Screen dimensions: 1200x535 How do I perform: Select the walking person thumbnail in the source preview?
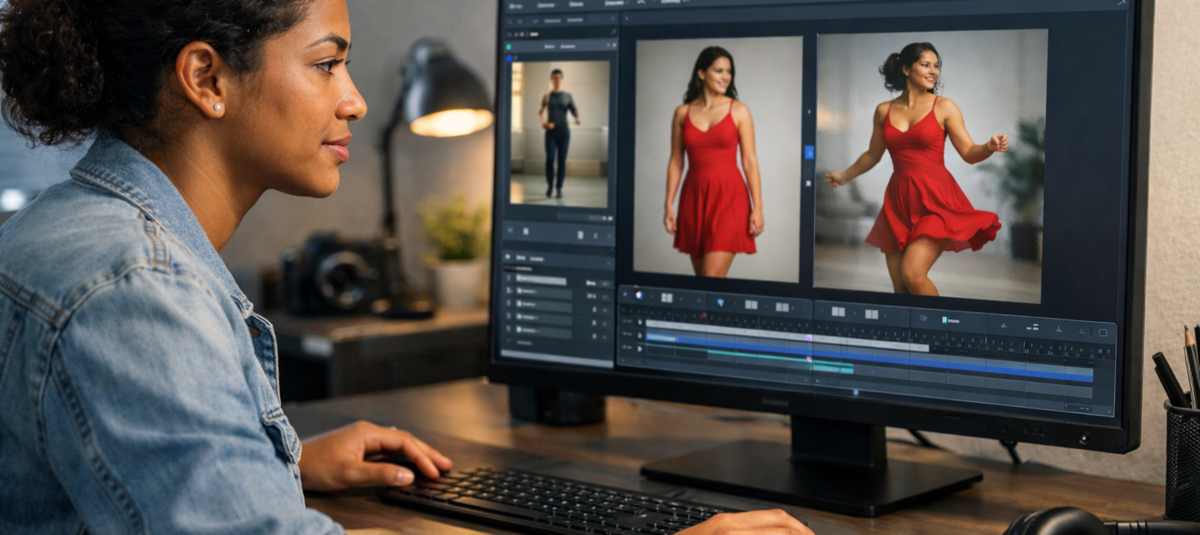point(559,132)
